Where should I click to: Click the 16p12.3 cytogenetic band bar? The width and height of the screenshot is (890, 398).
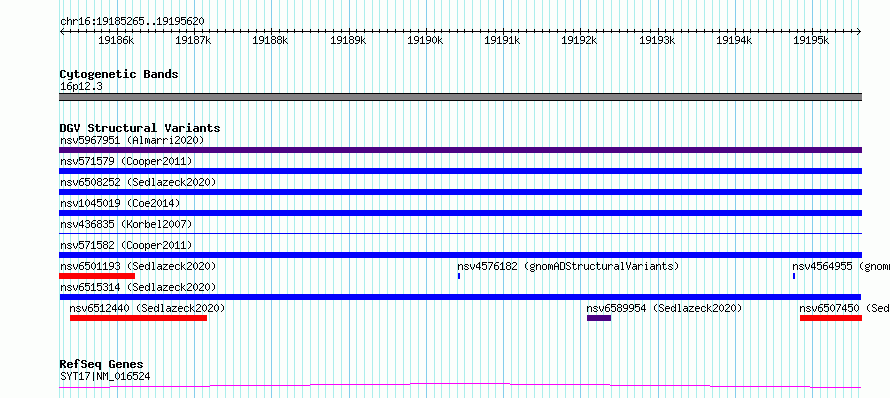460,97
